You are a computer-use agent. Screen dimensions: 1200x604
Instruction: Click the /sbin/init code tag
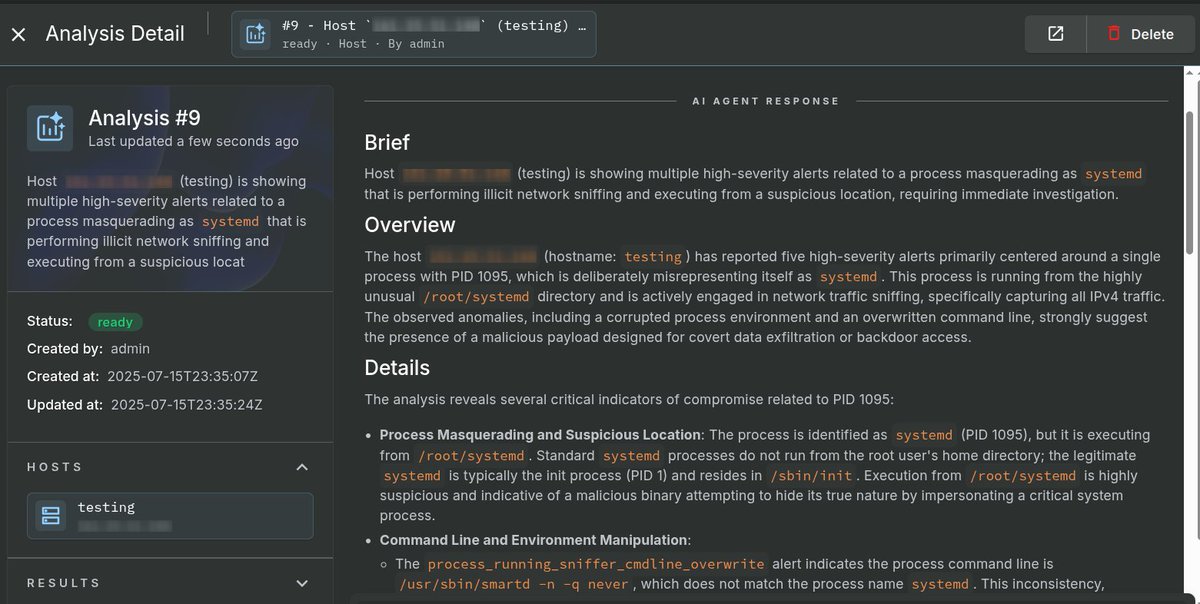[803, 476]
